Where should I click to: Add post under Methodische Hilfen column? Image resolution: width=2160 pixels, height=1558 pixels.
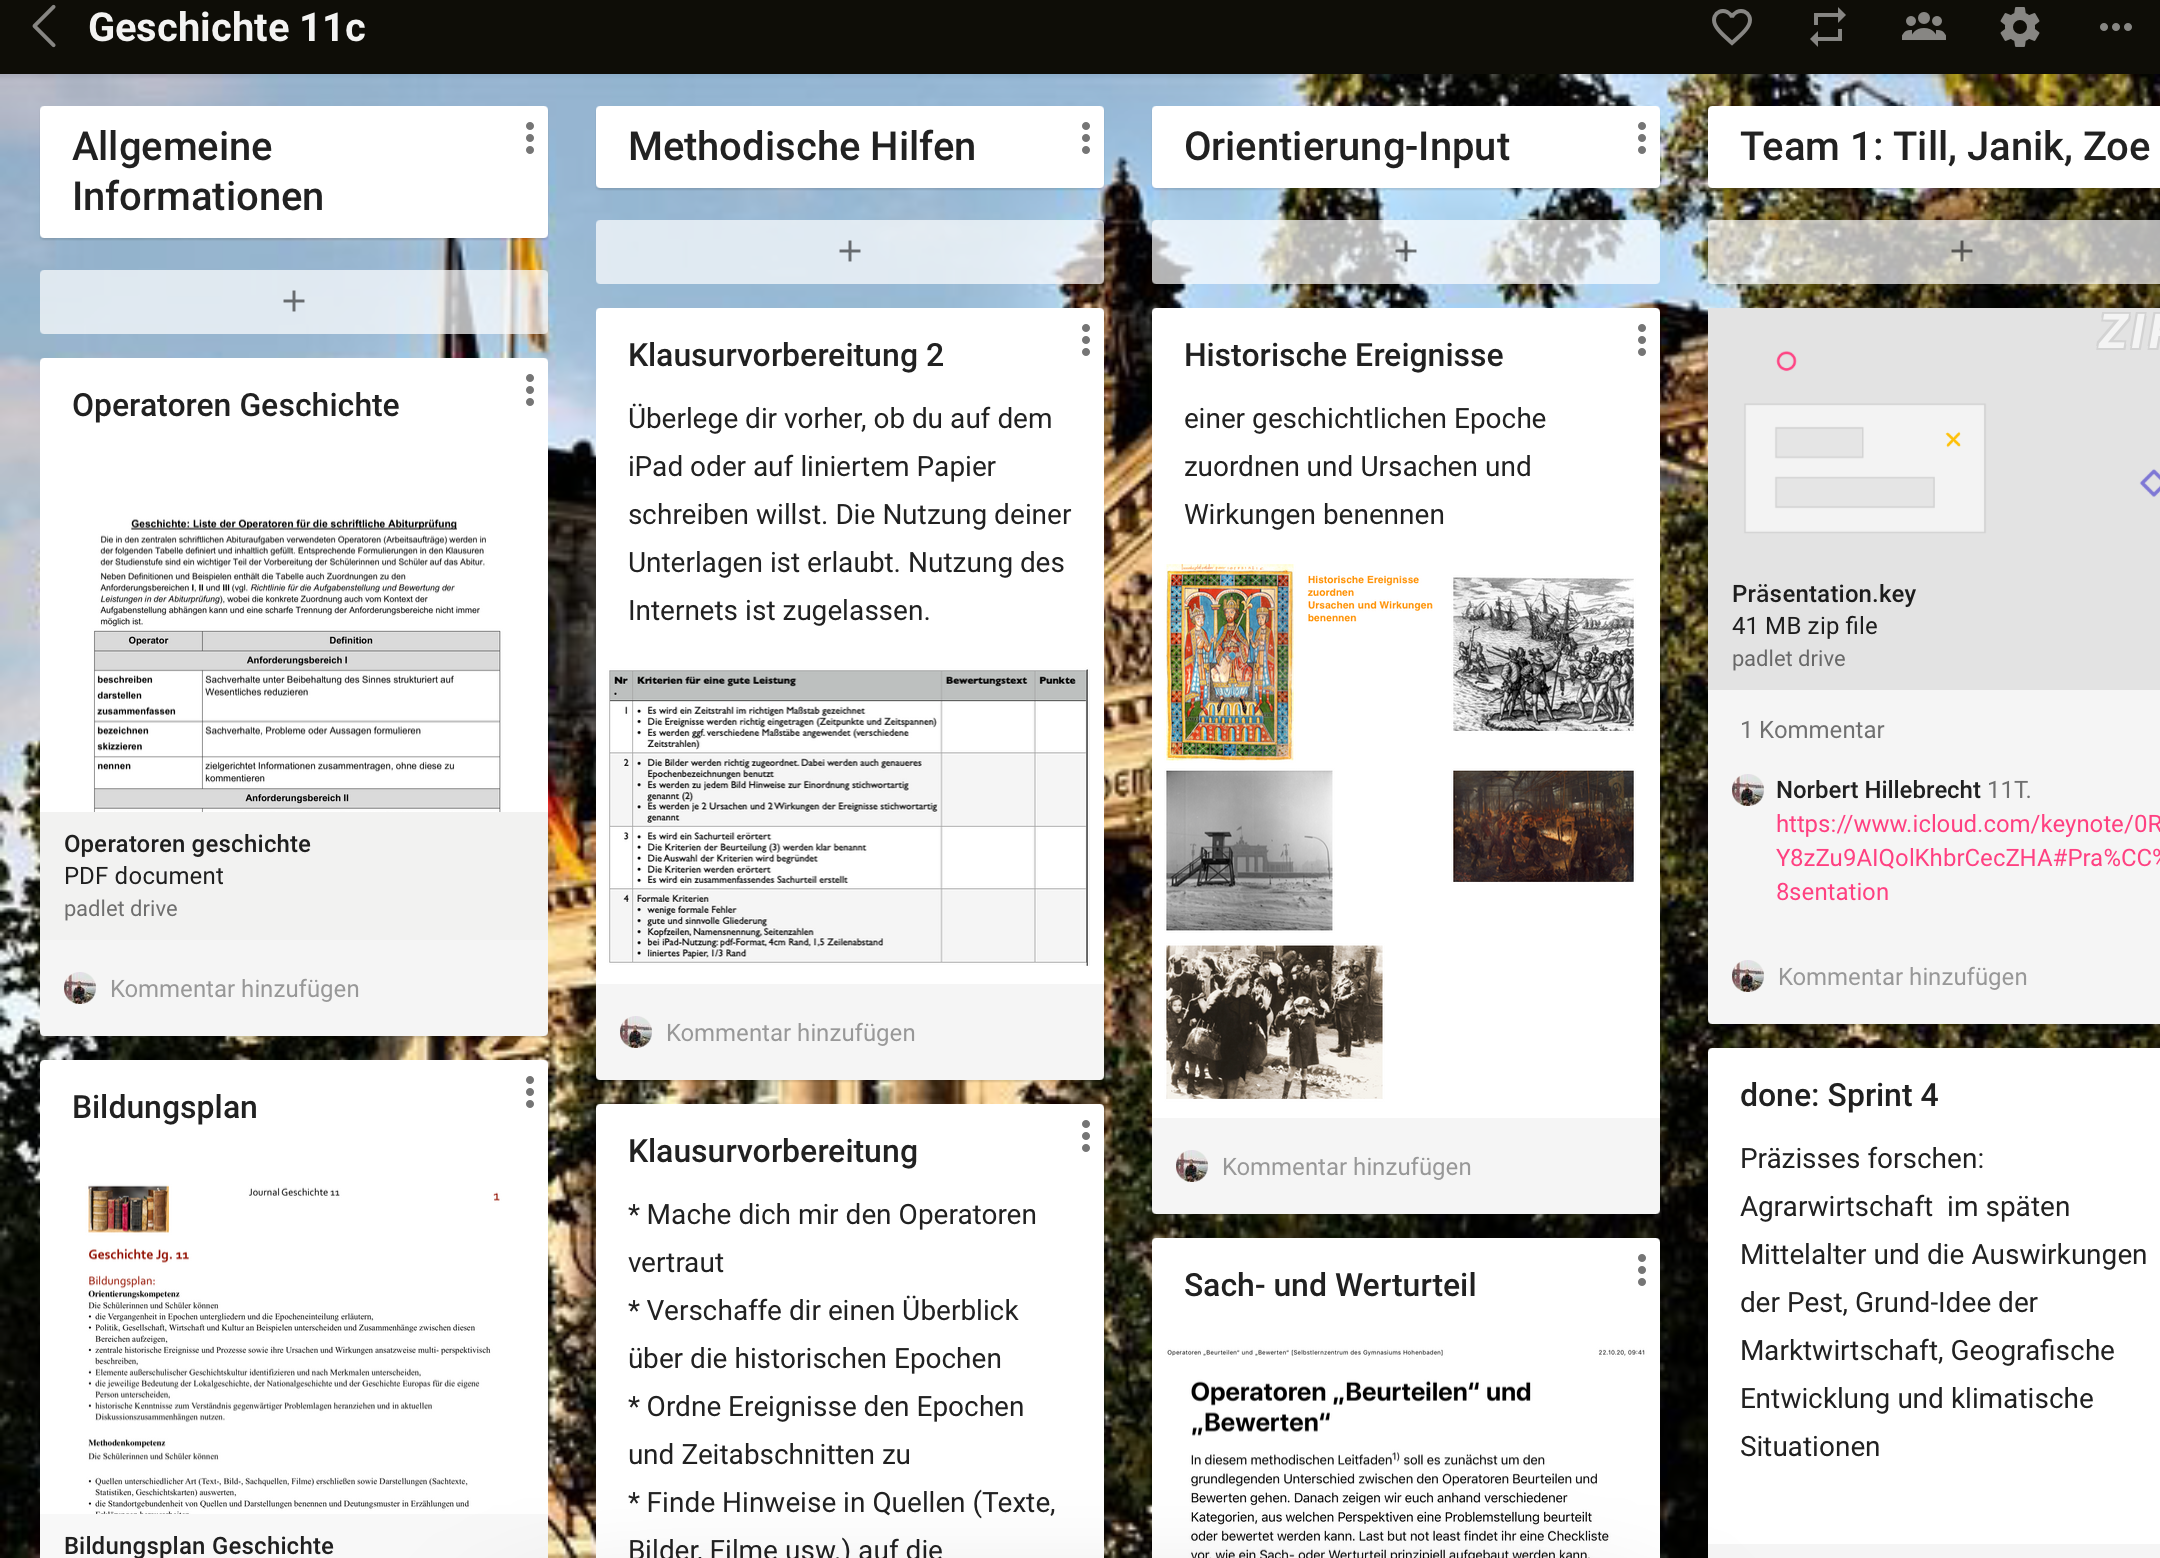click(849, 251)
